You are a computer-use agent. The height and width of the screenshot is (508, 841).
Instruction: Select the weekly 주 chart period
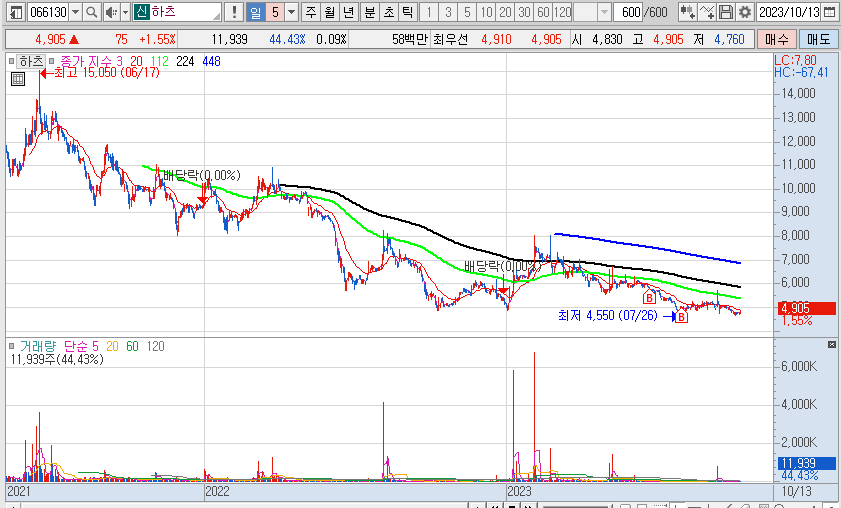click(311, 12)
